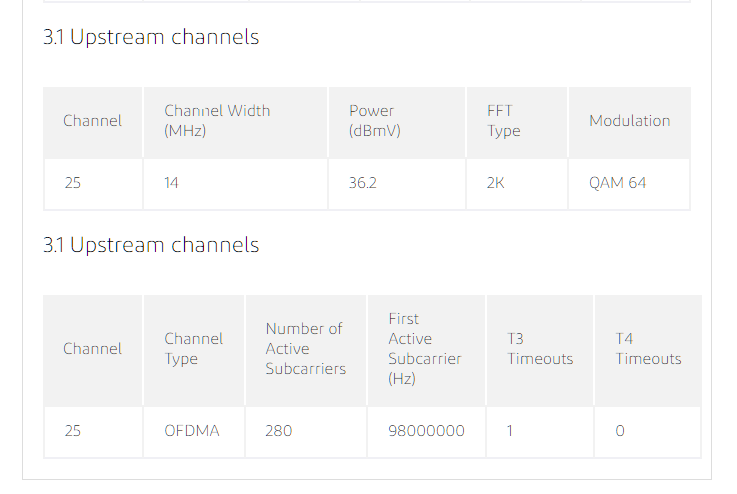Click the Channel Type column header
Screen dimensions: 737x494
pos(193,349)
